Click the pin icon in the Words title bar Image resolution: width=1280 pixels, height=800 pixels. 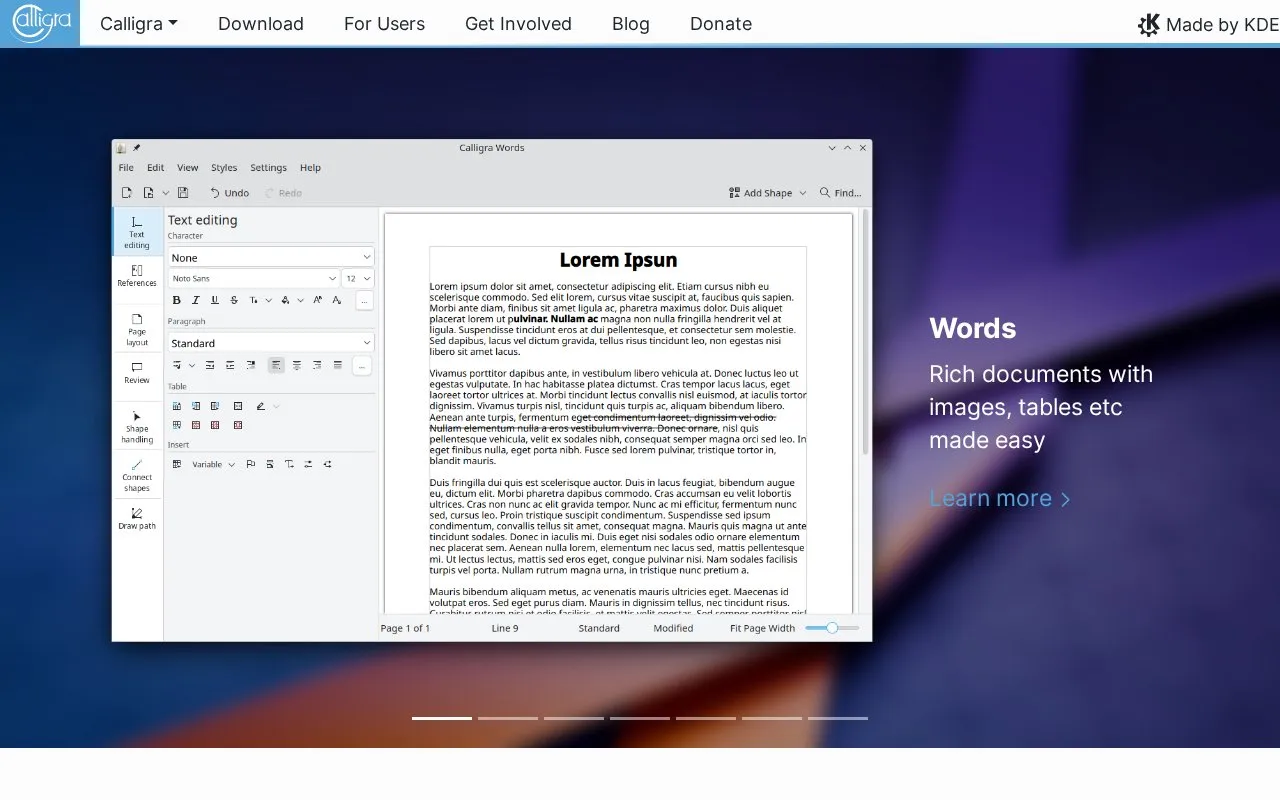pos(137,148)
